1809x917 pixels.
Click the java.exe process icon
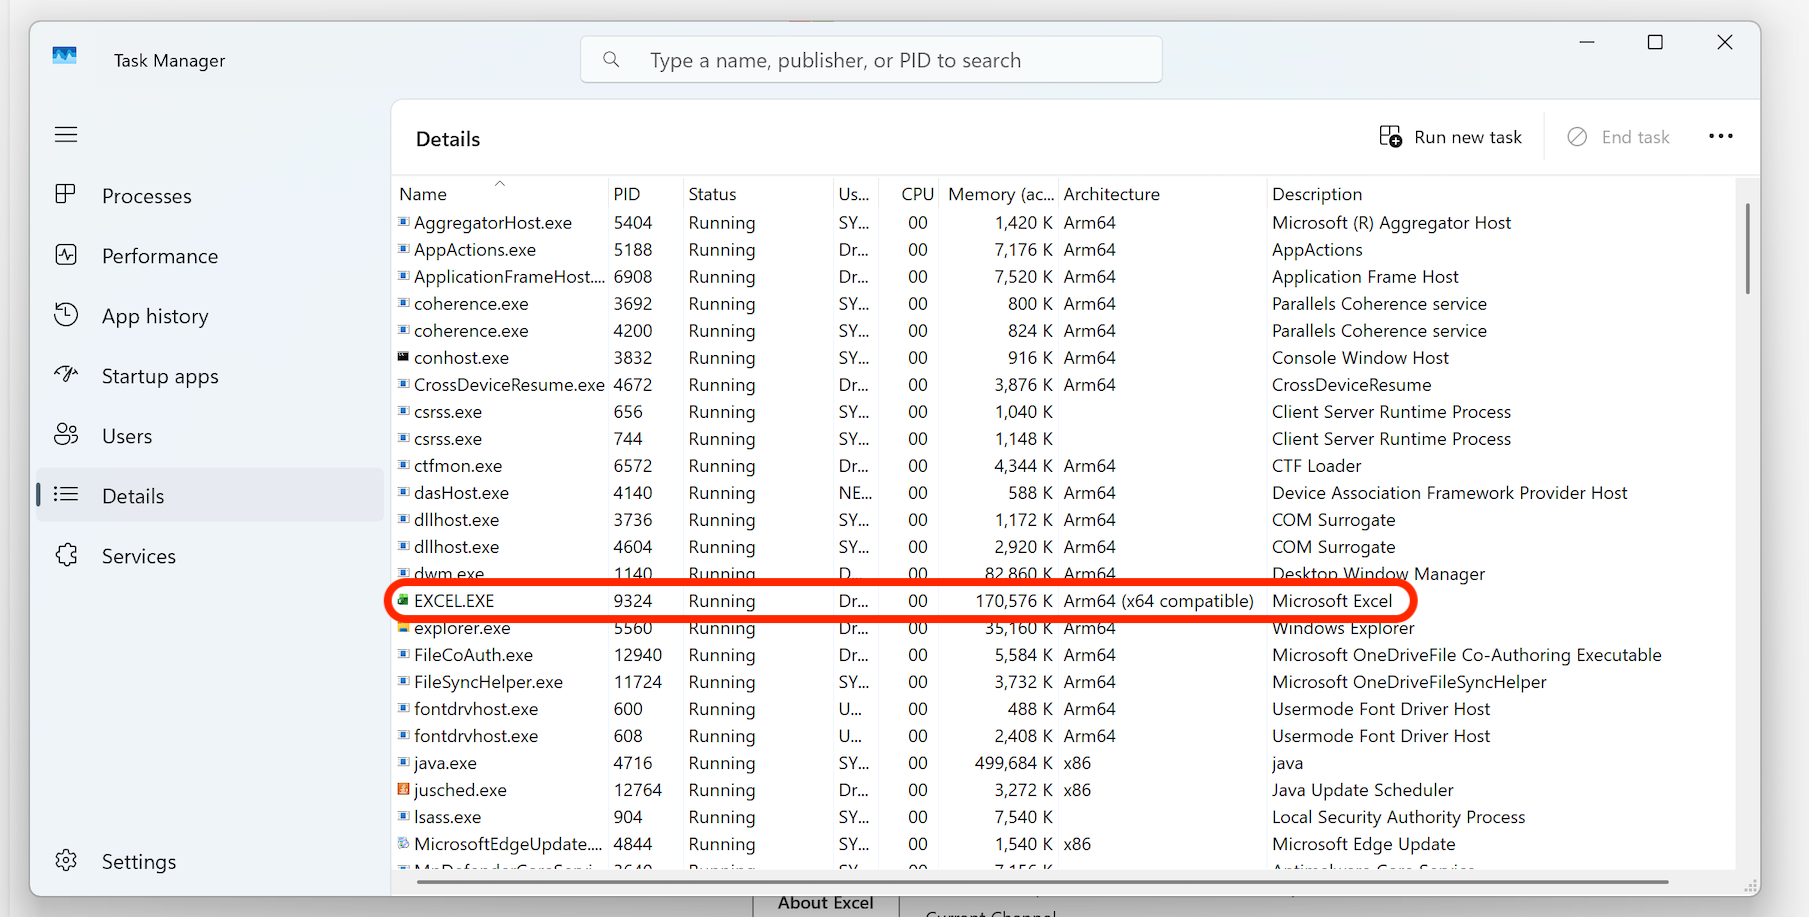tap(404, 762)
